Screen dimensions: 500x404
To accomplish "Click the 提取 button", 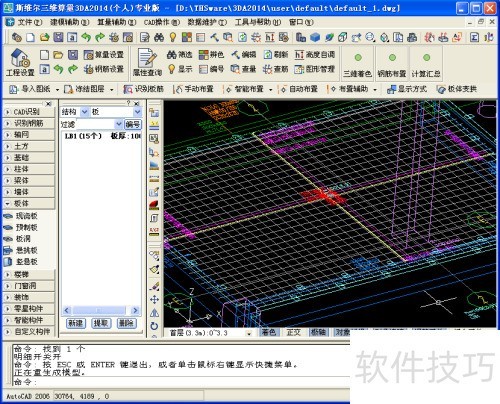I will 101,323.
